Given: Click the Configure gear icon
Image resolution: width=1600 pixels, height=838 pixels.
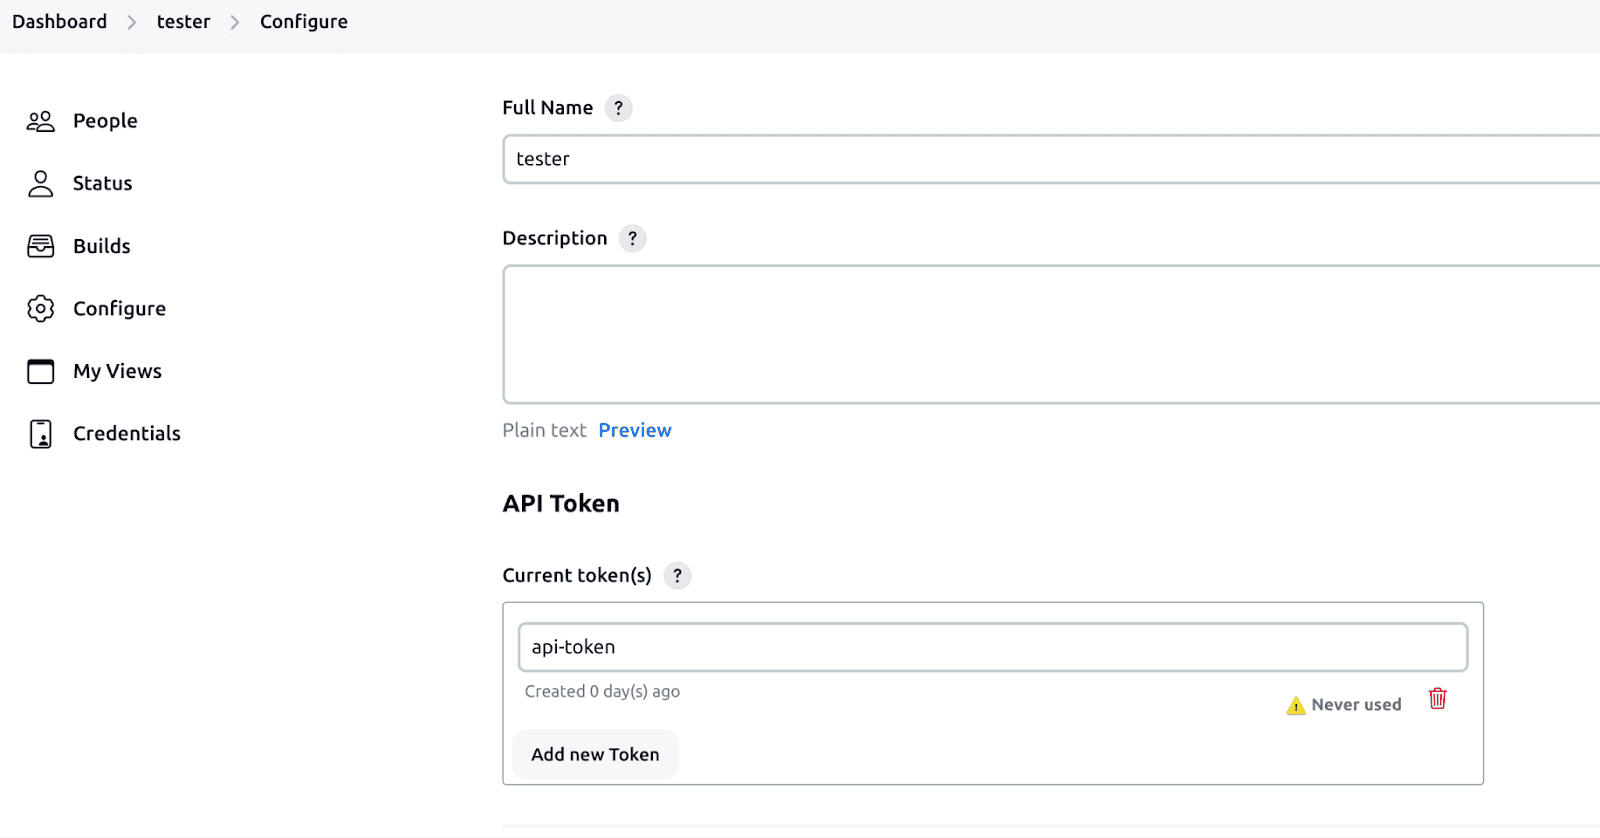Looking at the screenshot, I should [41, 308].
